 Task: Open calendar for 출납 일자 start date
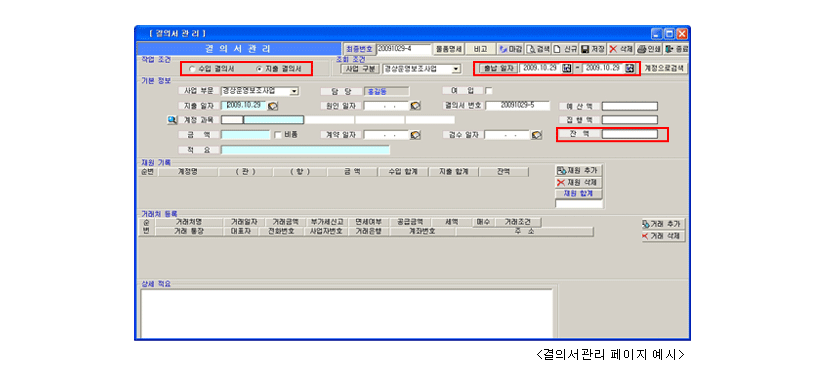(x=567, y=68)
